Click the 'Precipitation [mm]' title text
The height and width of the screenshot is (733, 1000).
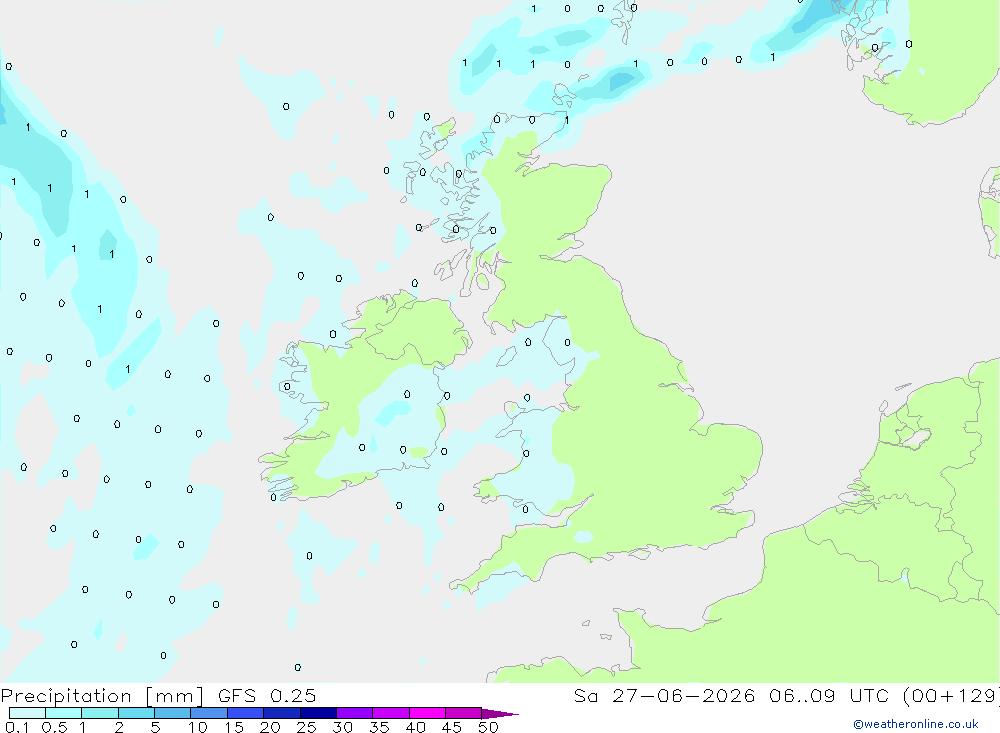pyautogui.click(x=102, y=696)
